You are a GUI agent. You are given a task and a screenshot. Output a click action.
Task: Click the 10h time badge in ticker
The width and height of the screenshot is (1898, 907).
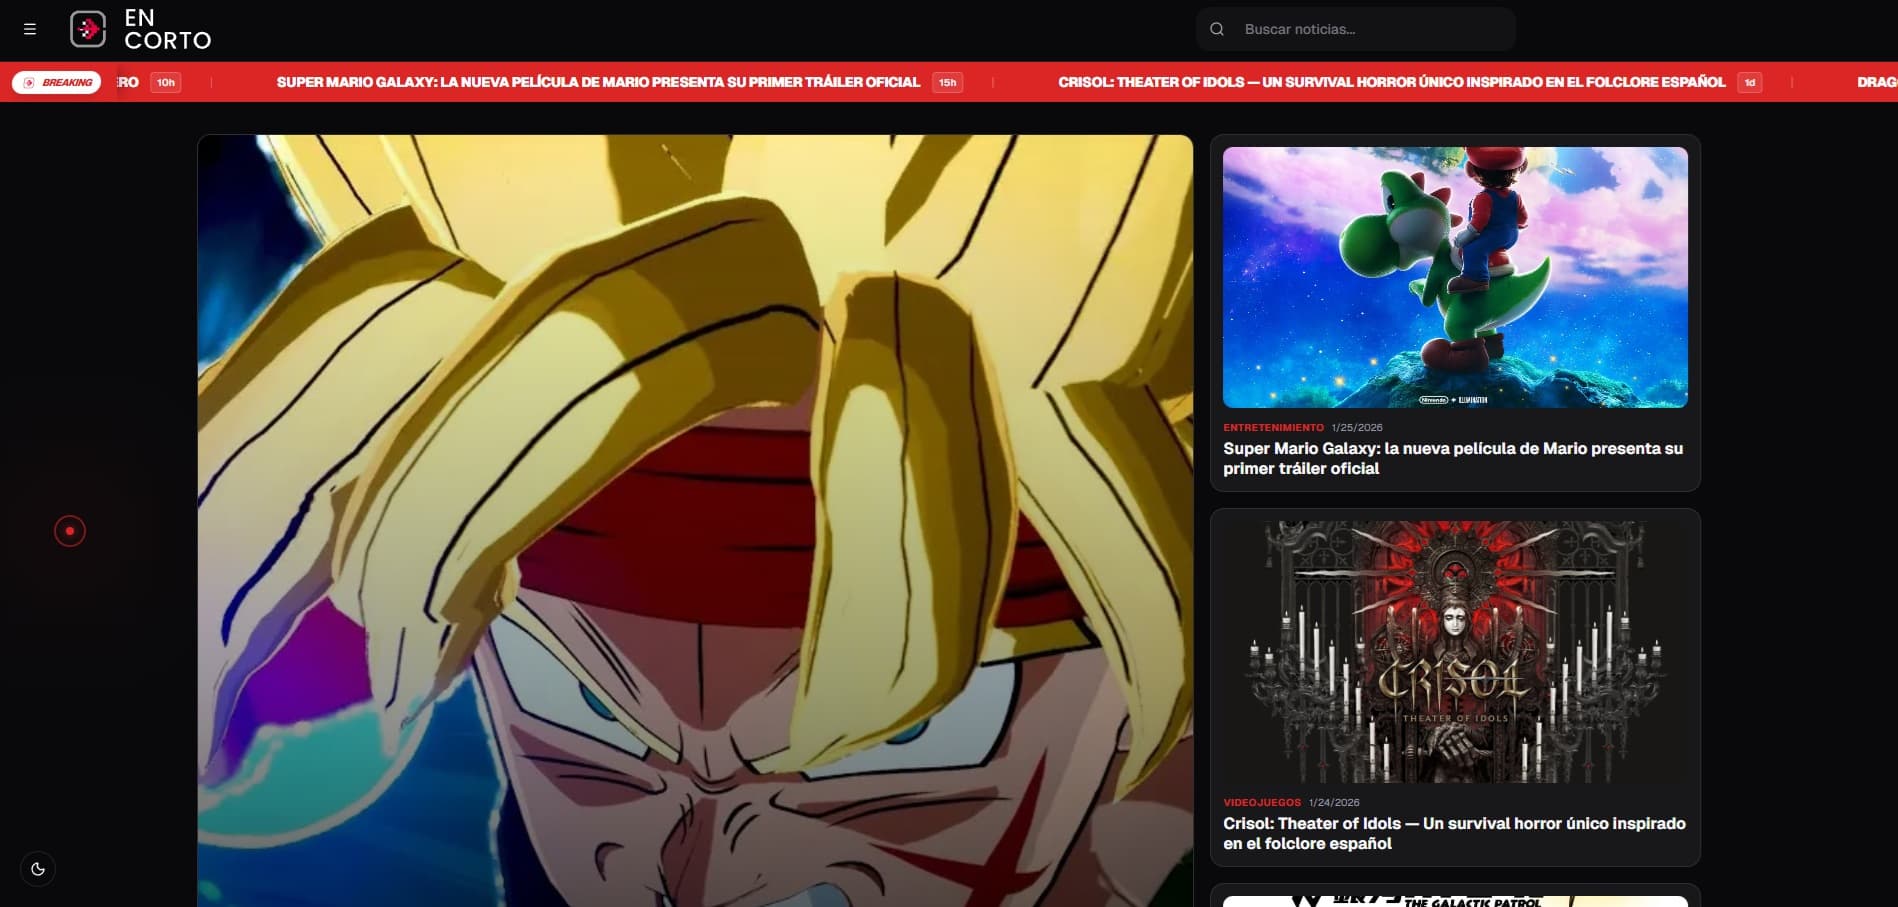point(166,82)
